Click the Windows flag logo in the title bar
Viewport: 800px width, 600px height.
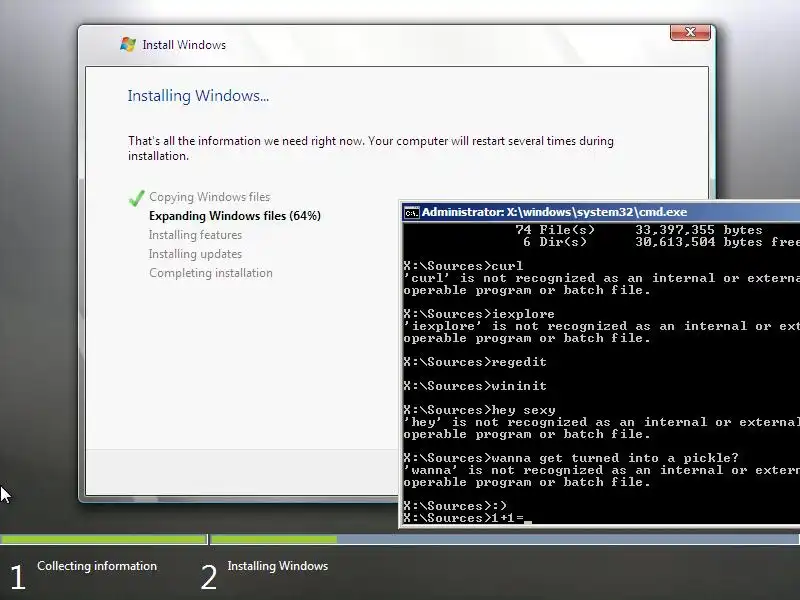[x=128, y=44]
